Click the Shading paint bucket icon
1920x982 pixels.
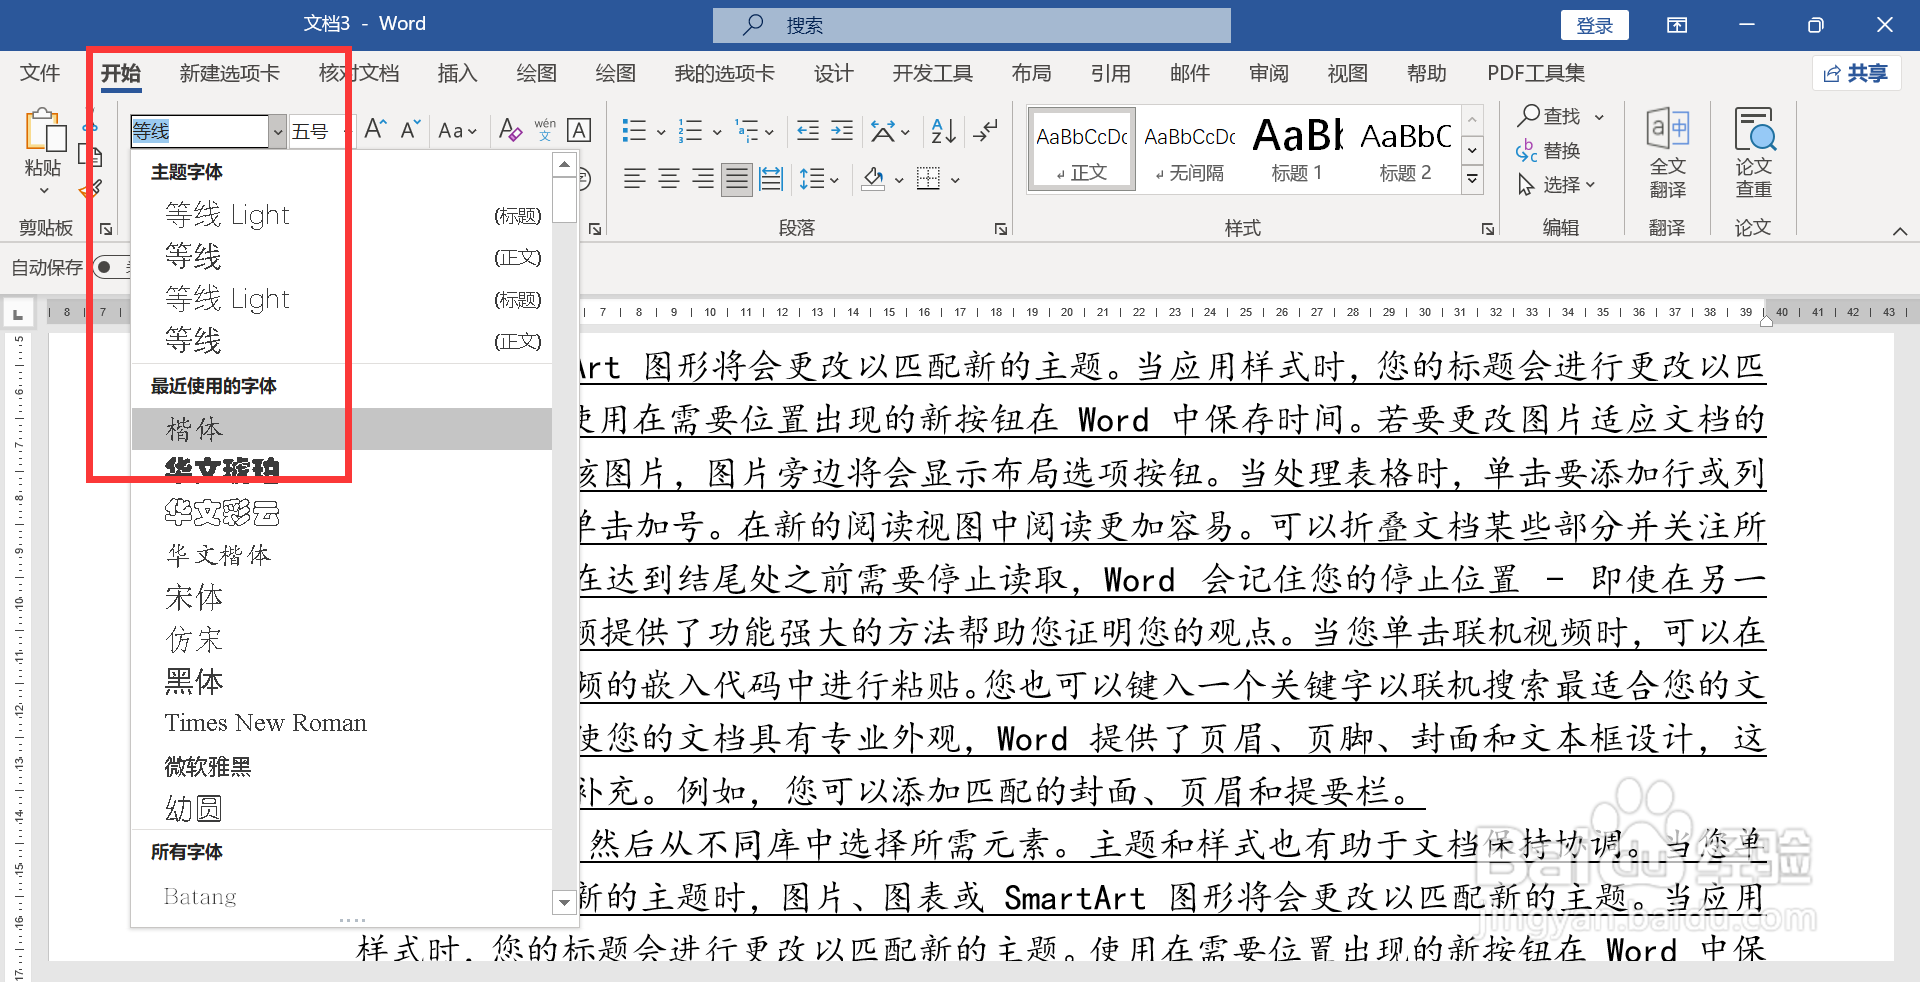point(873,179)
